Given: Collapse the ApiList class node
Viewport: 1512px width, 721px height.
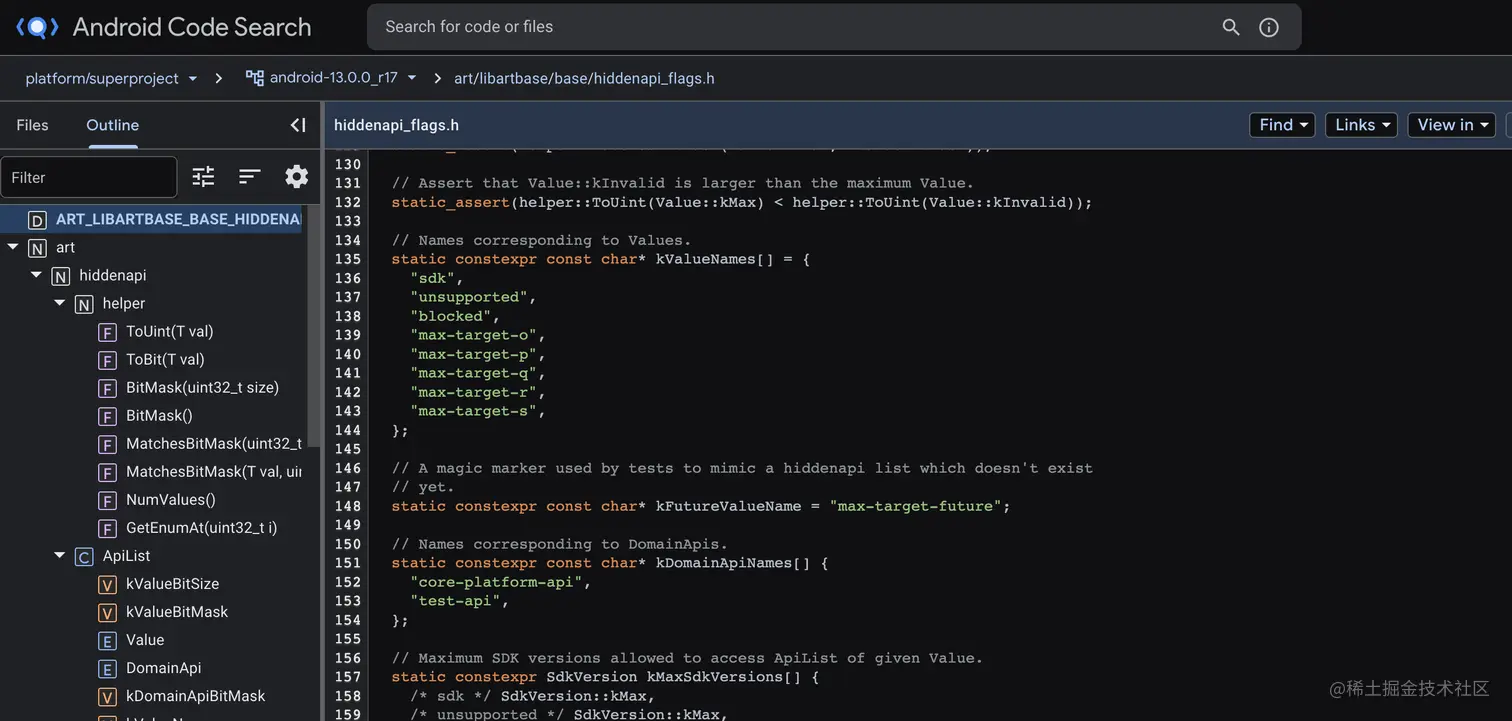Looking at the screenshot, I should [60, 555].
